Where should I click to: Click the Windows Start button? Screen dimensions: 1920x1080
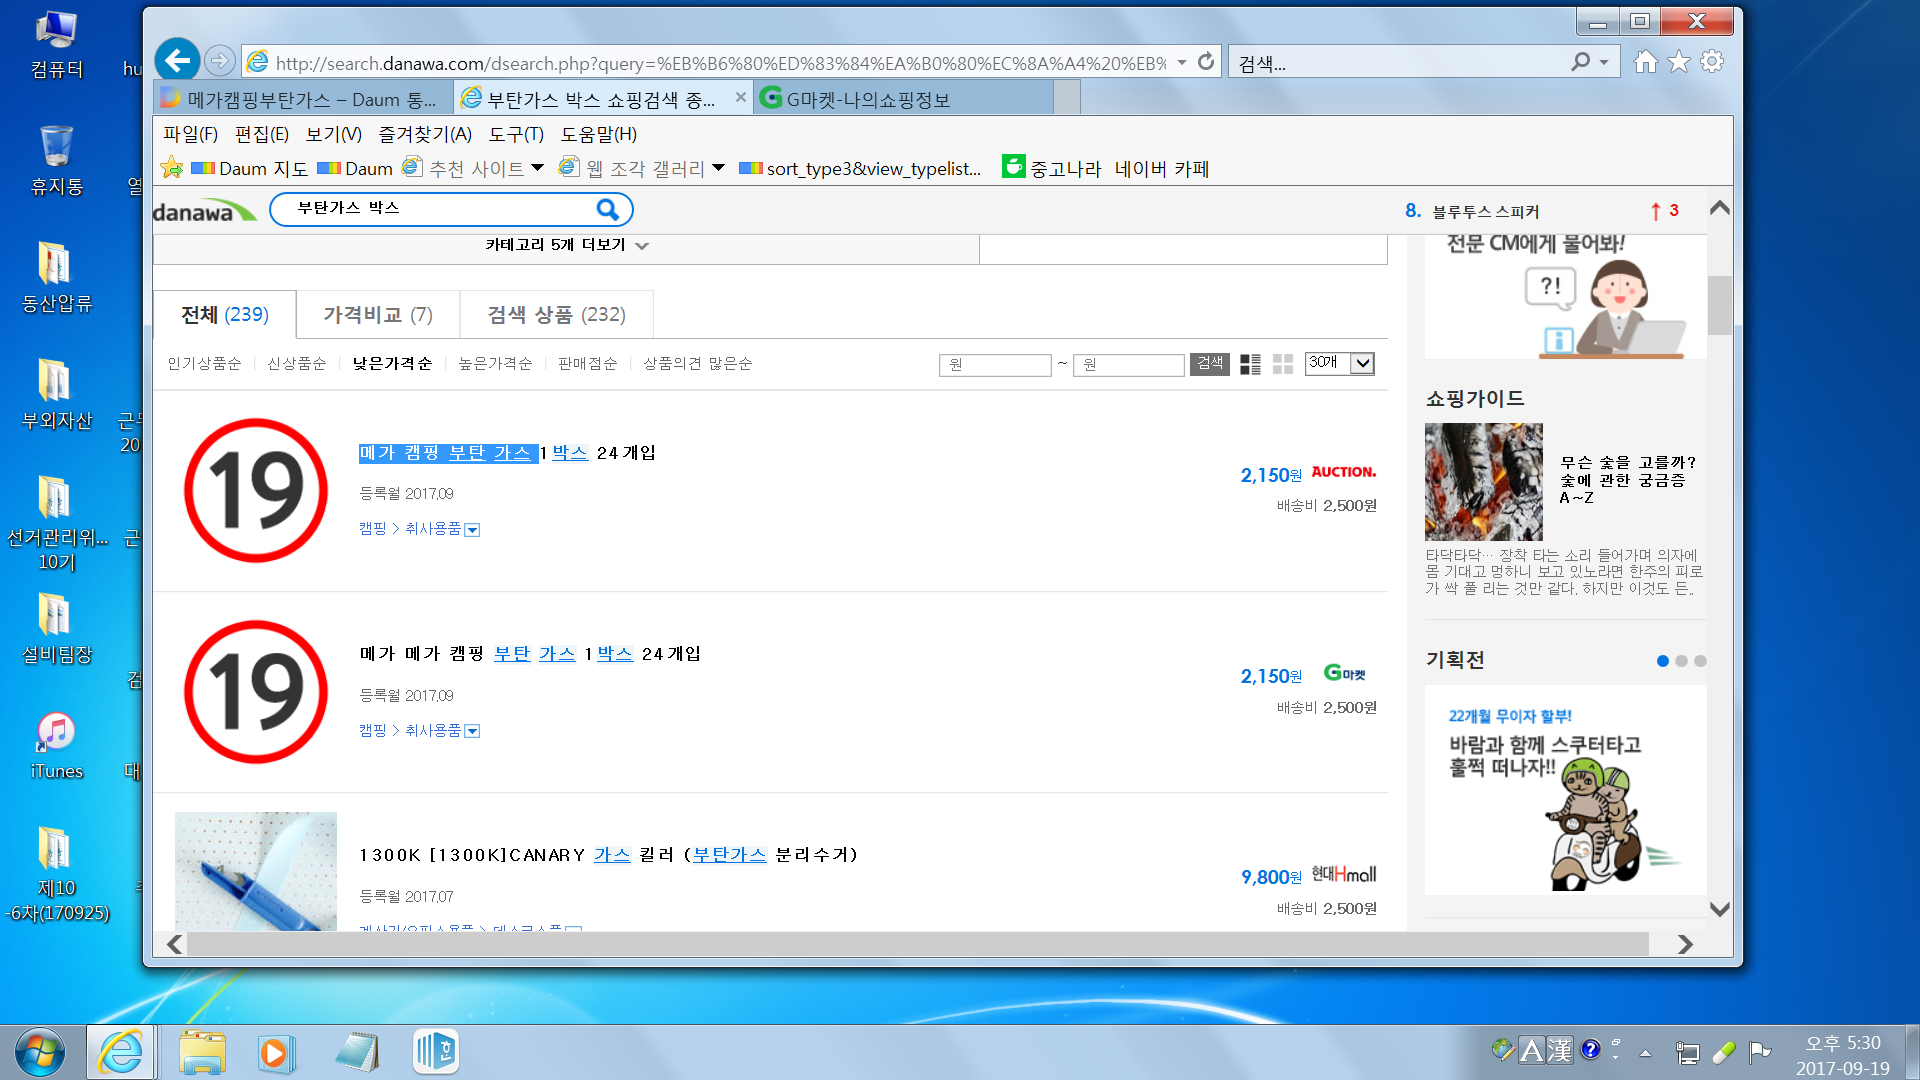coord(40,1052)
